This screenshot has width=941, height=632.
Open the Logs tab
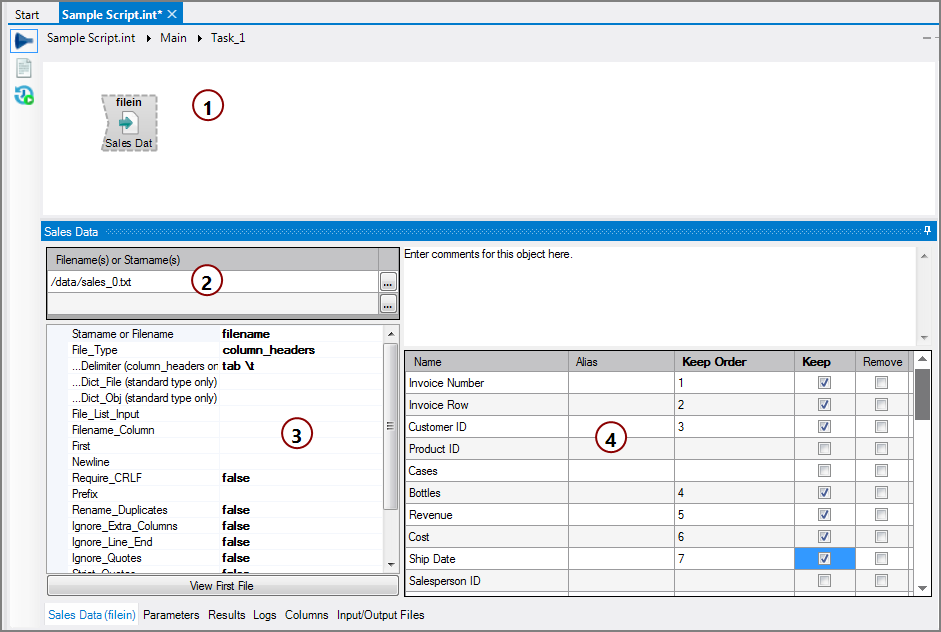pos(264,615)
